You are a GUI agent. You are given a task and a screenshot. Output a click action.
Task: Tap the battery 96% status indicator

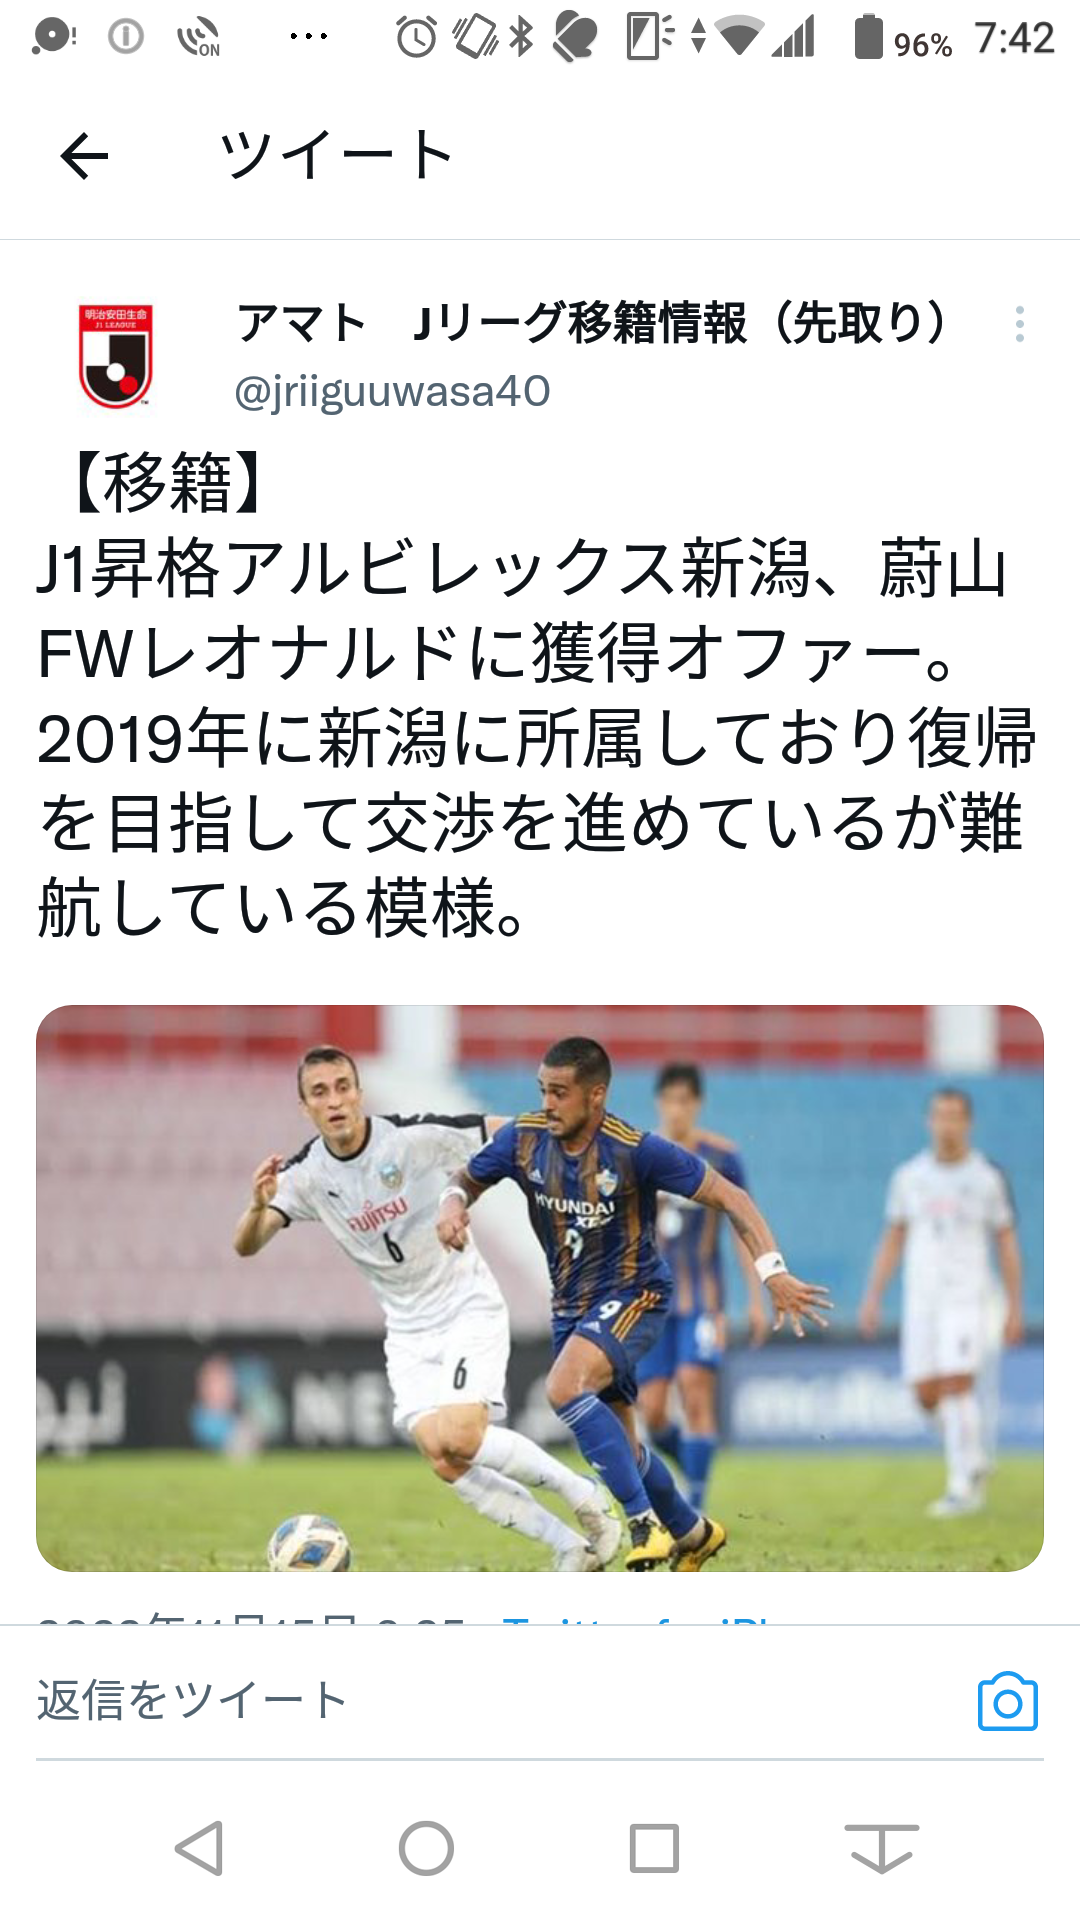click(x=902, y=38)
